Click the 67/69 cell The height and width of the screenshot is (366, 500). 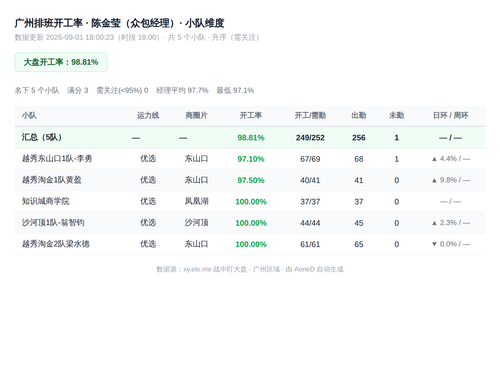tap(310, 159)
